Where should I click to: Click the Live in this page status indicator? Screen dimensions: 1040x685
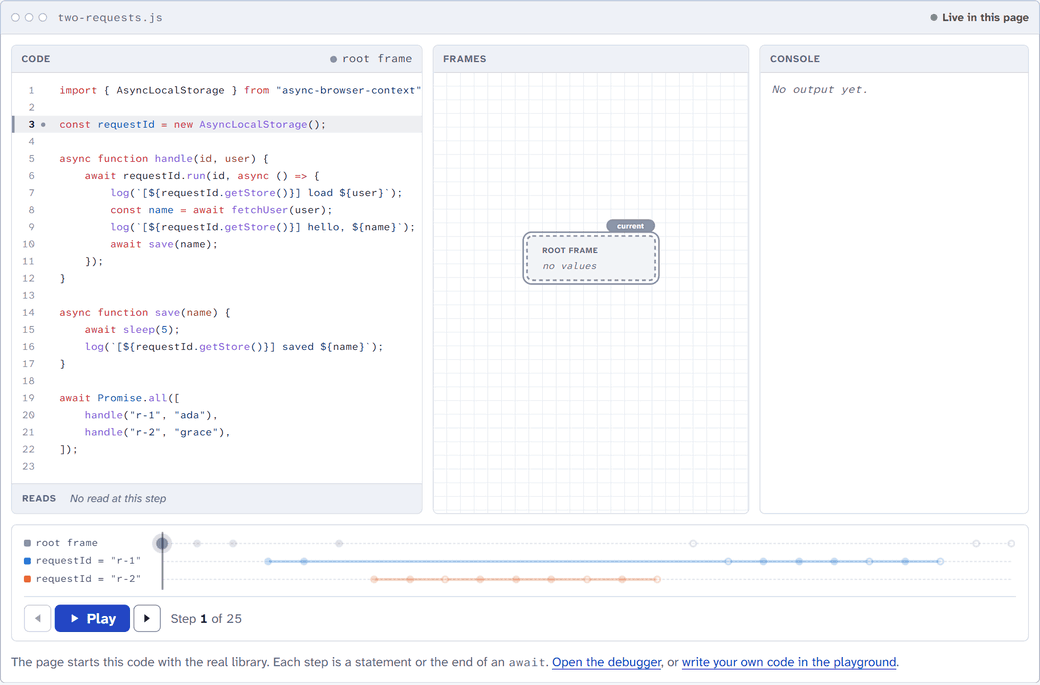click(x=979, y=17)
